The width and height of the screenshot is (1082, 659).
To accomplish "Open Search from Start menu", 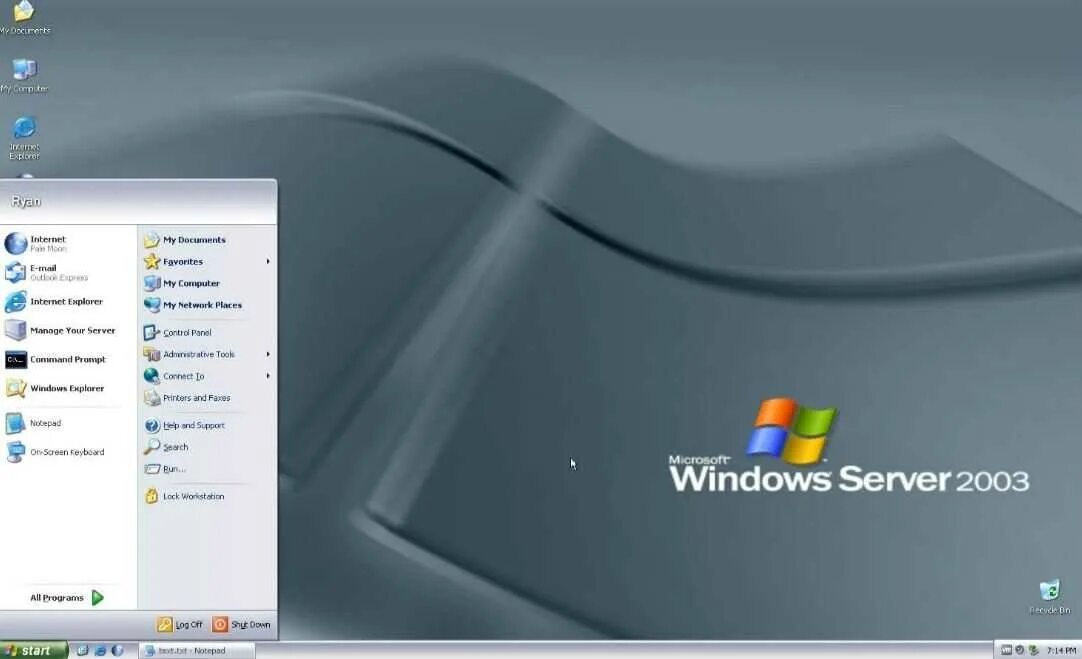I will (x=207, y=447).
